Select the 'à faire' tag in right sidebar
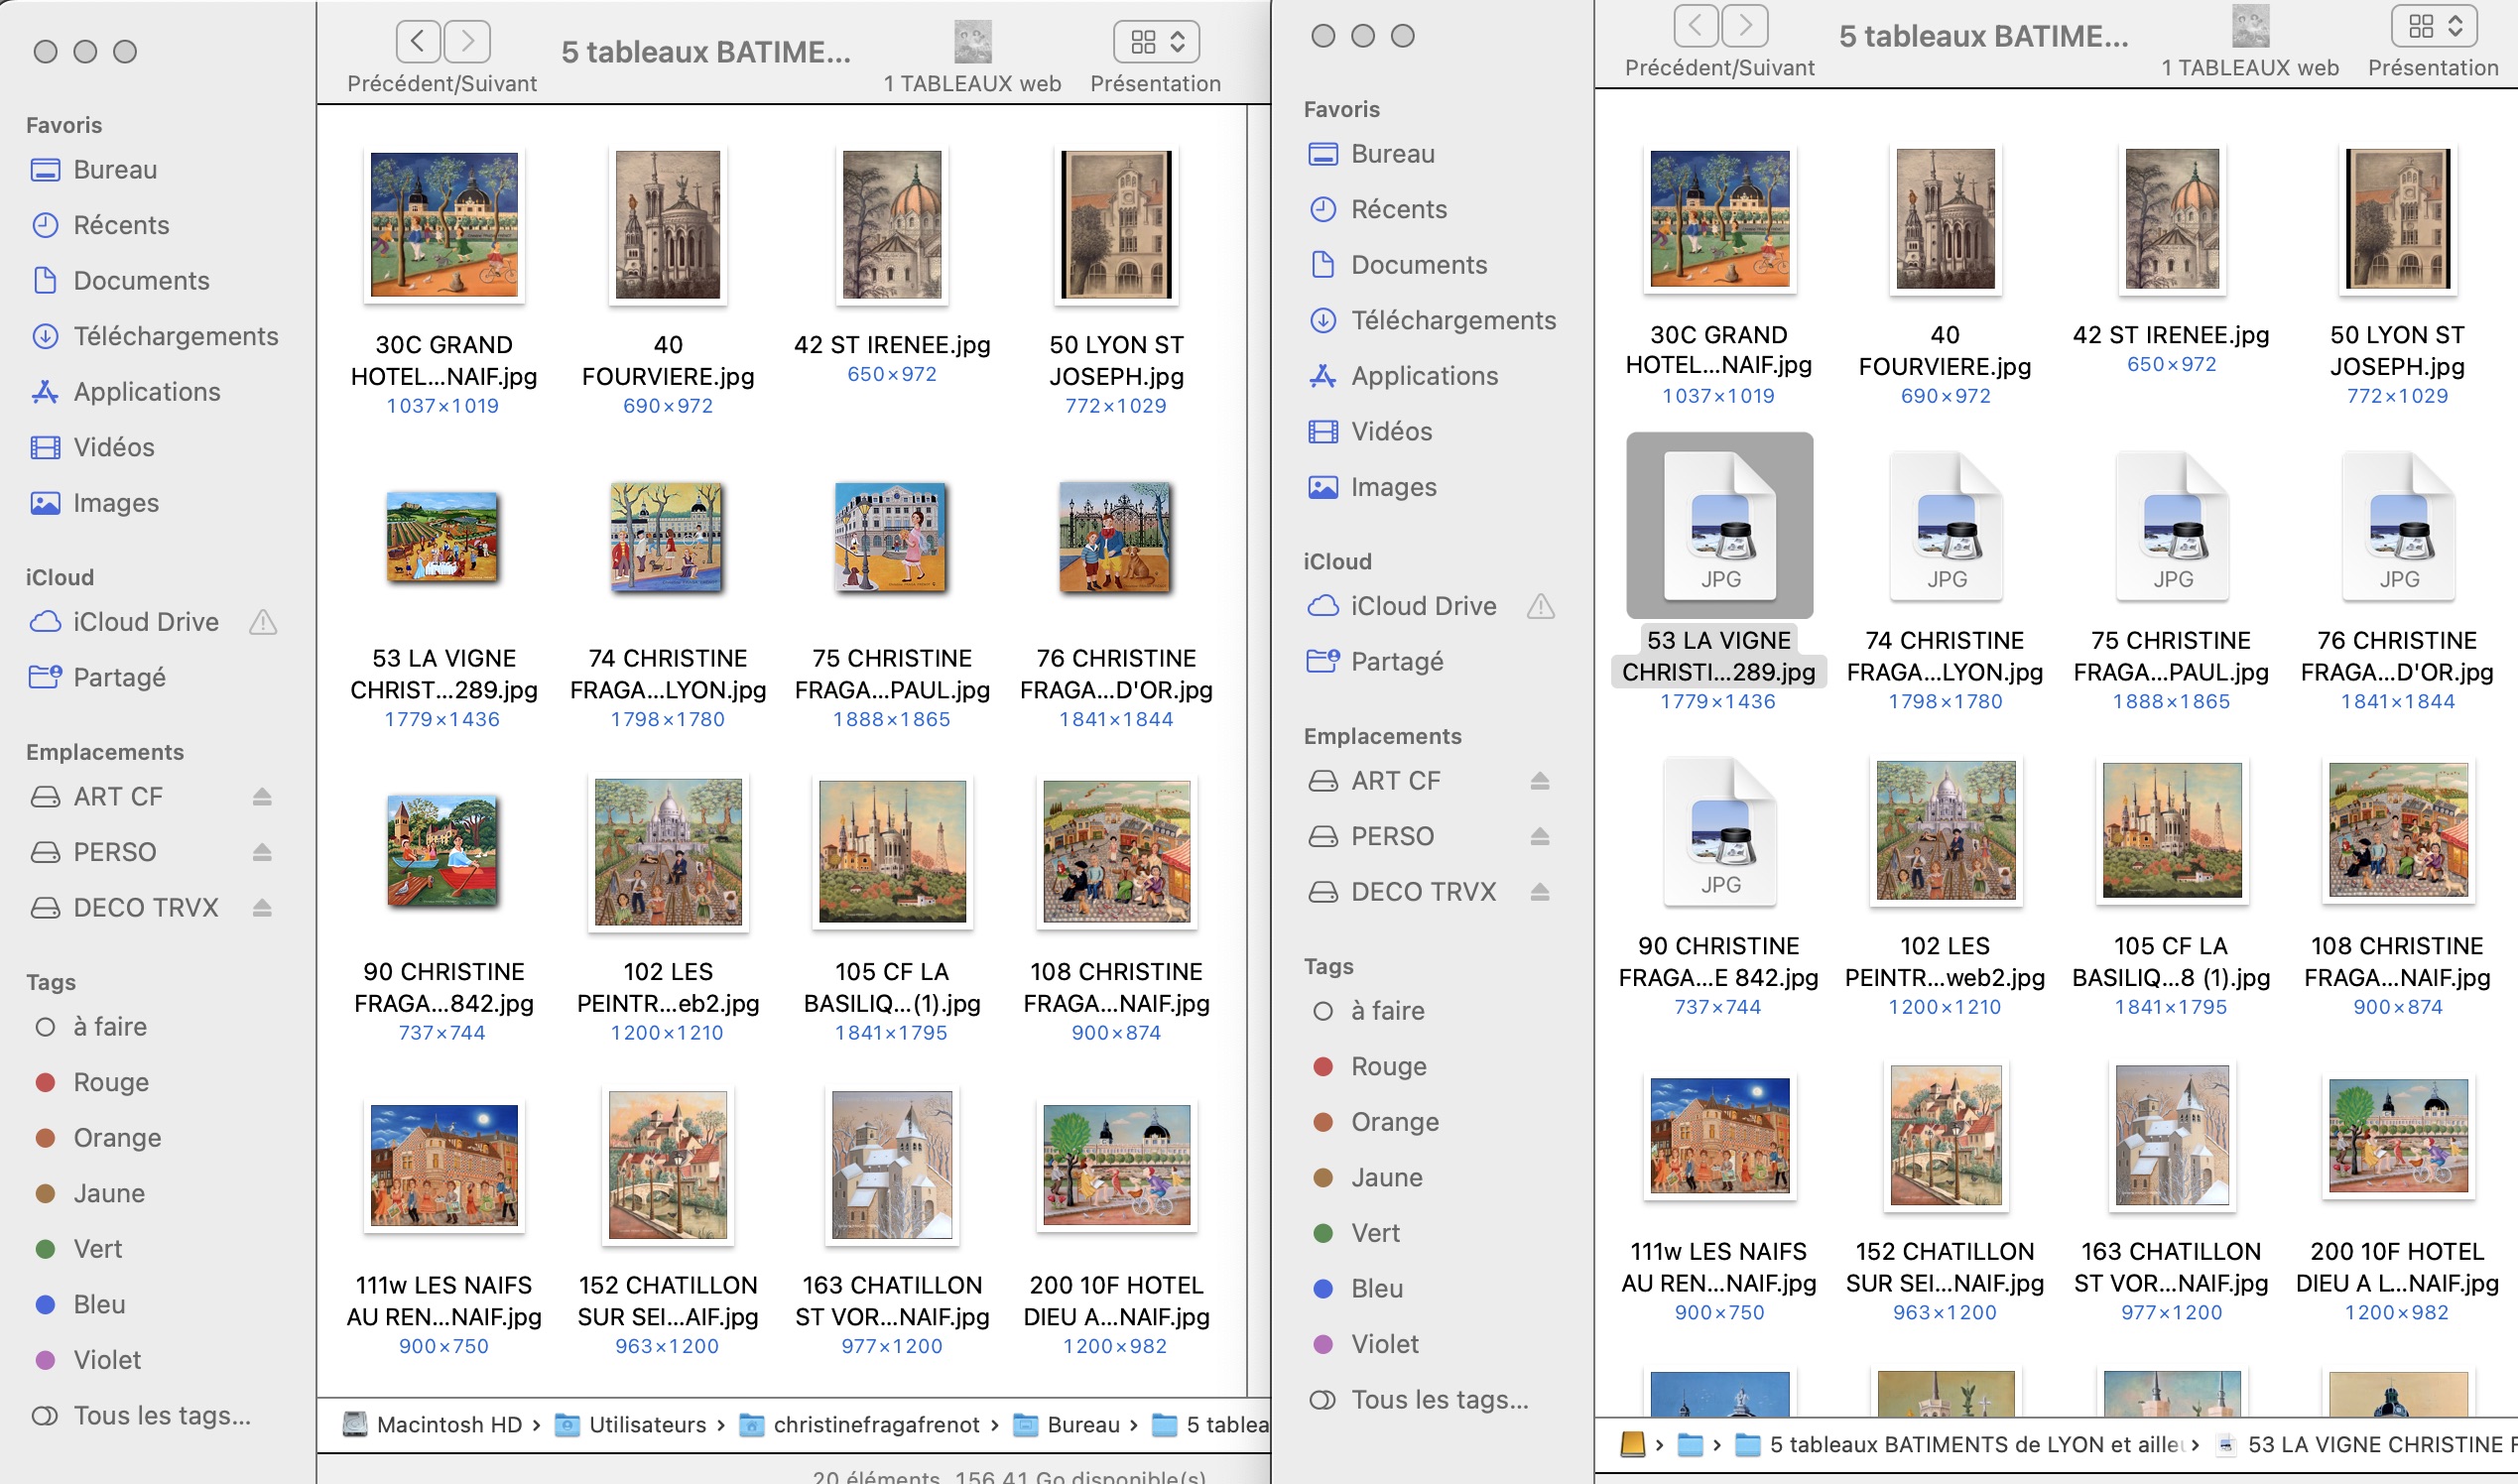The height and width of the screenshot is (1484, 2518). [x=1386, y=1011]
